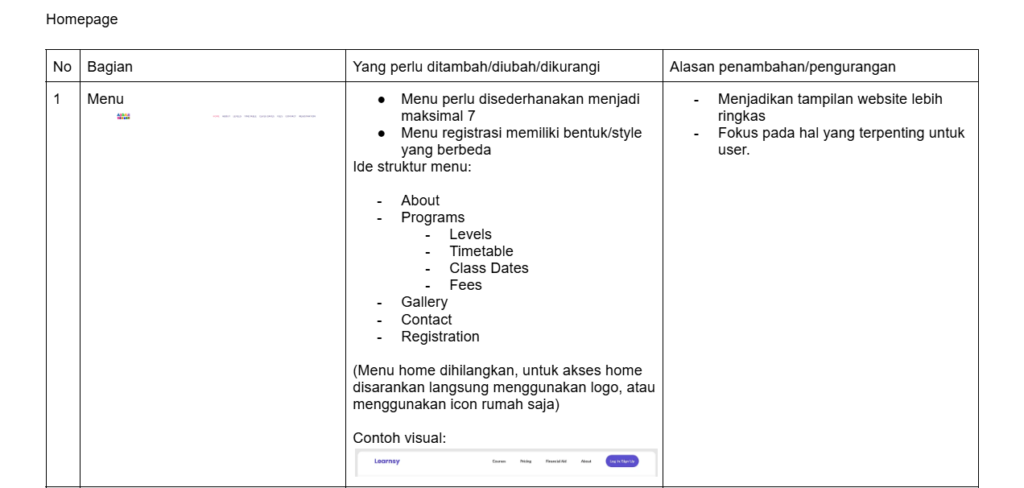Click the 'Alasan penambahan/pengurangan' column header
Viewport: 1024px width, 488px height.
[783, 67]
